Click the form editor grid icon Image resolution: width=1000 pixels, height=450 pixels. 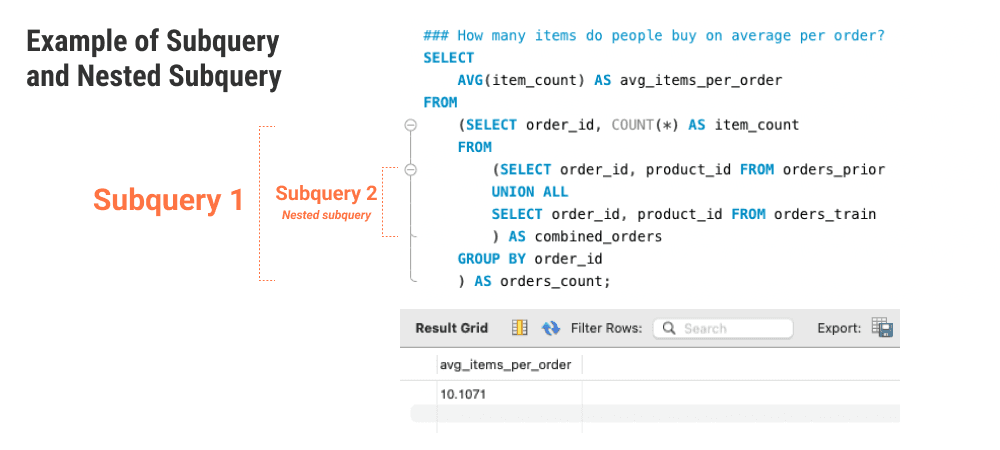point(520,328)
